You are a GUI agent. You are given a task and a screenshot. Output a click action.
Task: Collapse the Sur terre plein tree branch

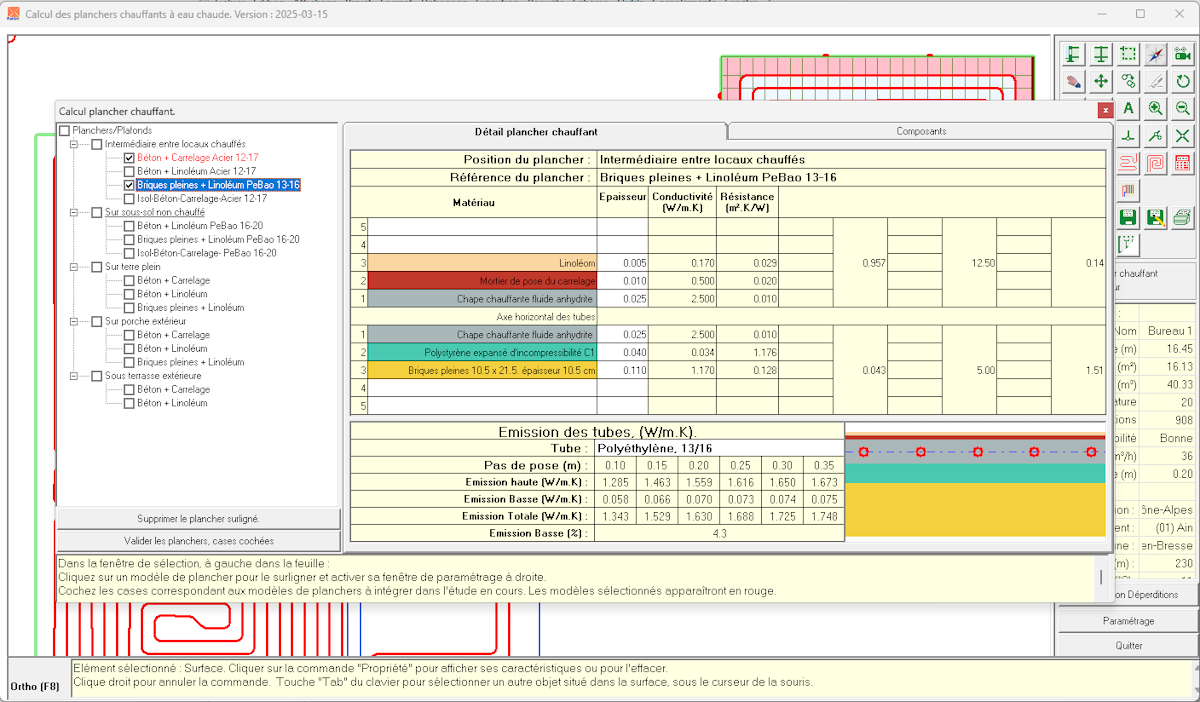coord(74,267)
